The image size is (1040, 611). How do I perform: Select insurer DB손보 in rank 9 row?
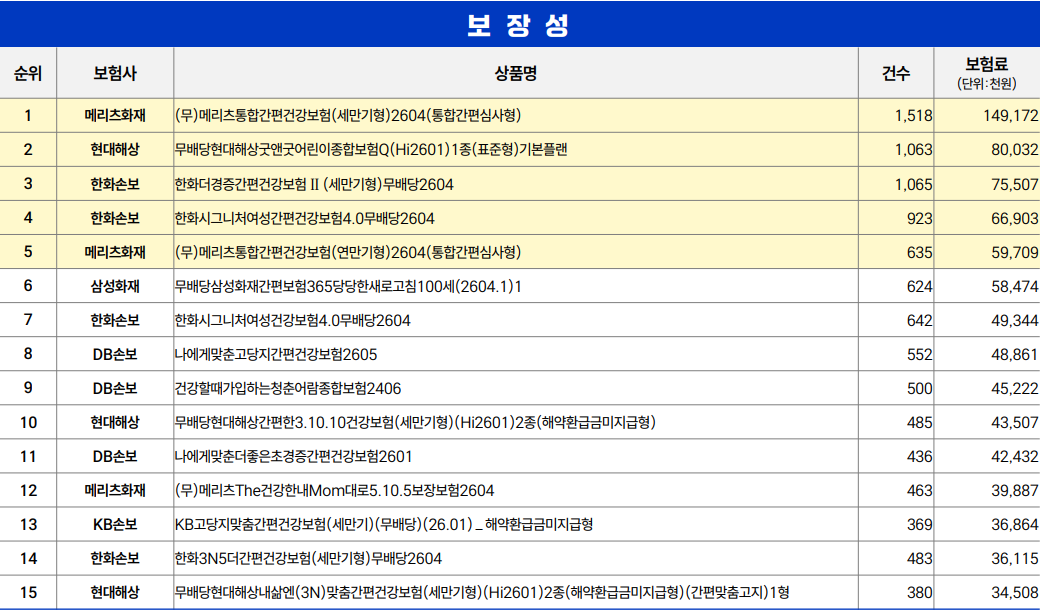115,388
